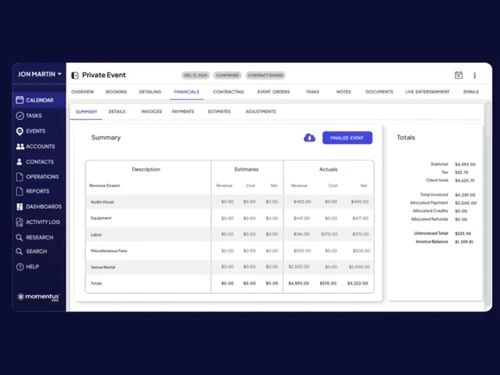500x375 pixels.
Task: Click the Subtotal value in Totals
Action: click(465, 164)
